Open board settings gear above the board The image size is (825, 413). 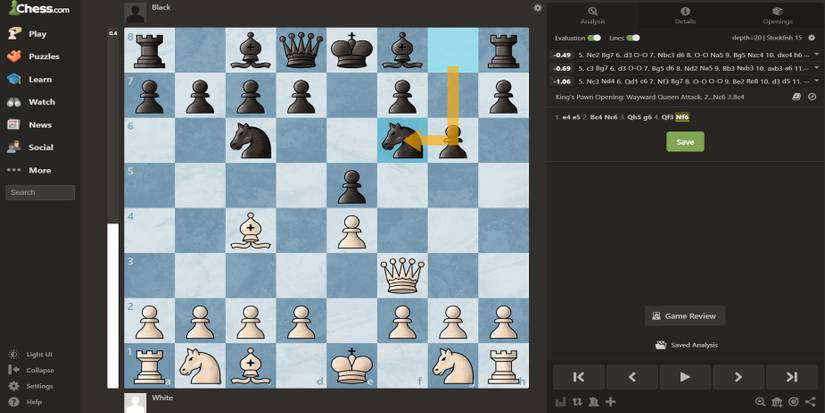pos(537,8)
